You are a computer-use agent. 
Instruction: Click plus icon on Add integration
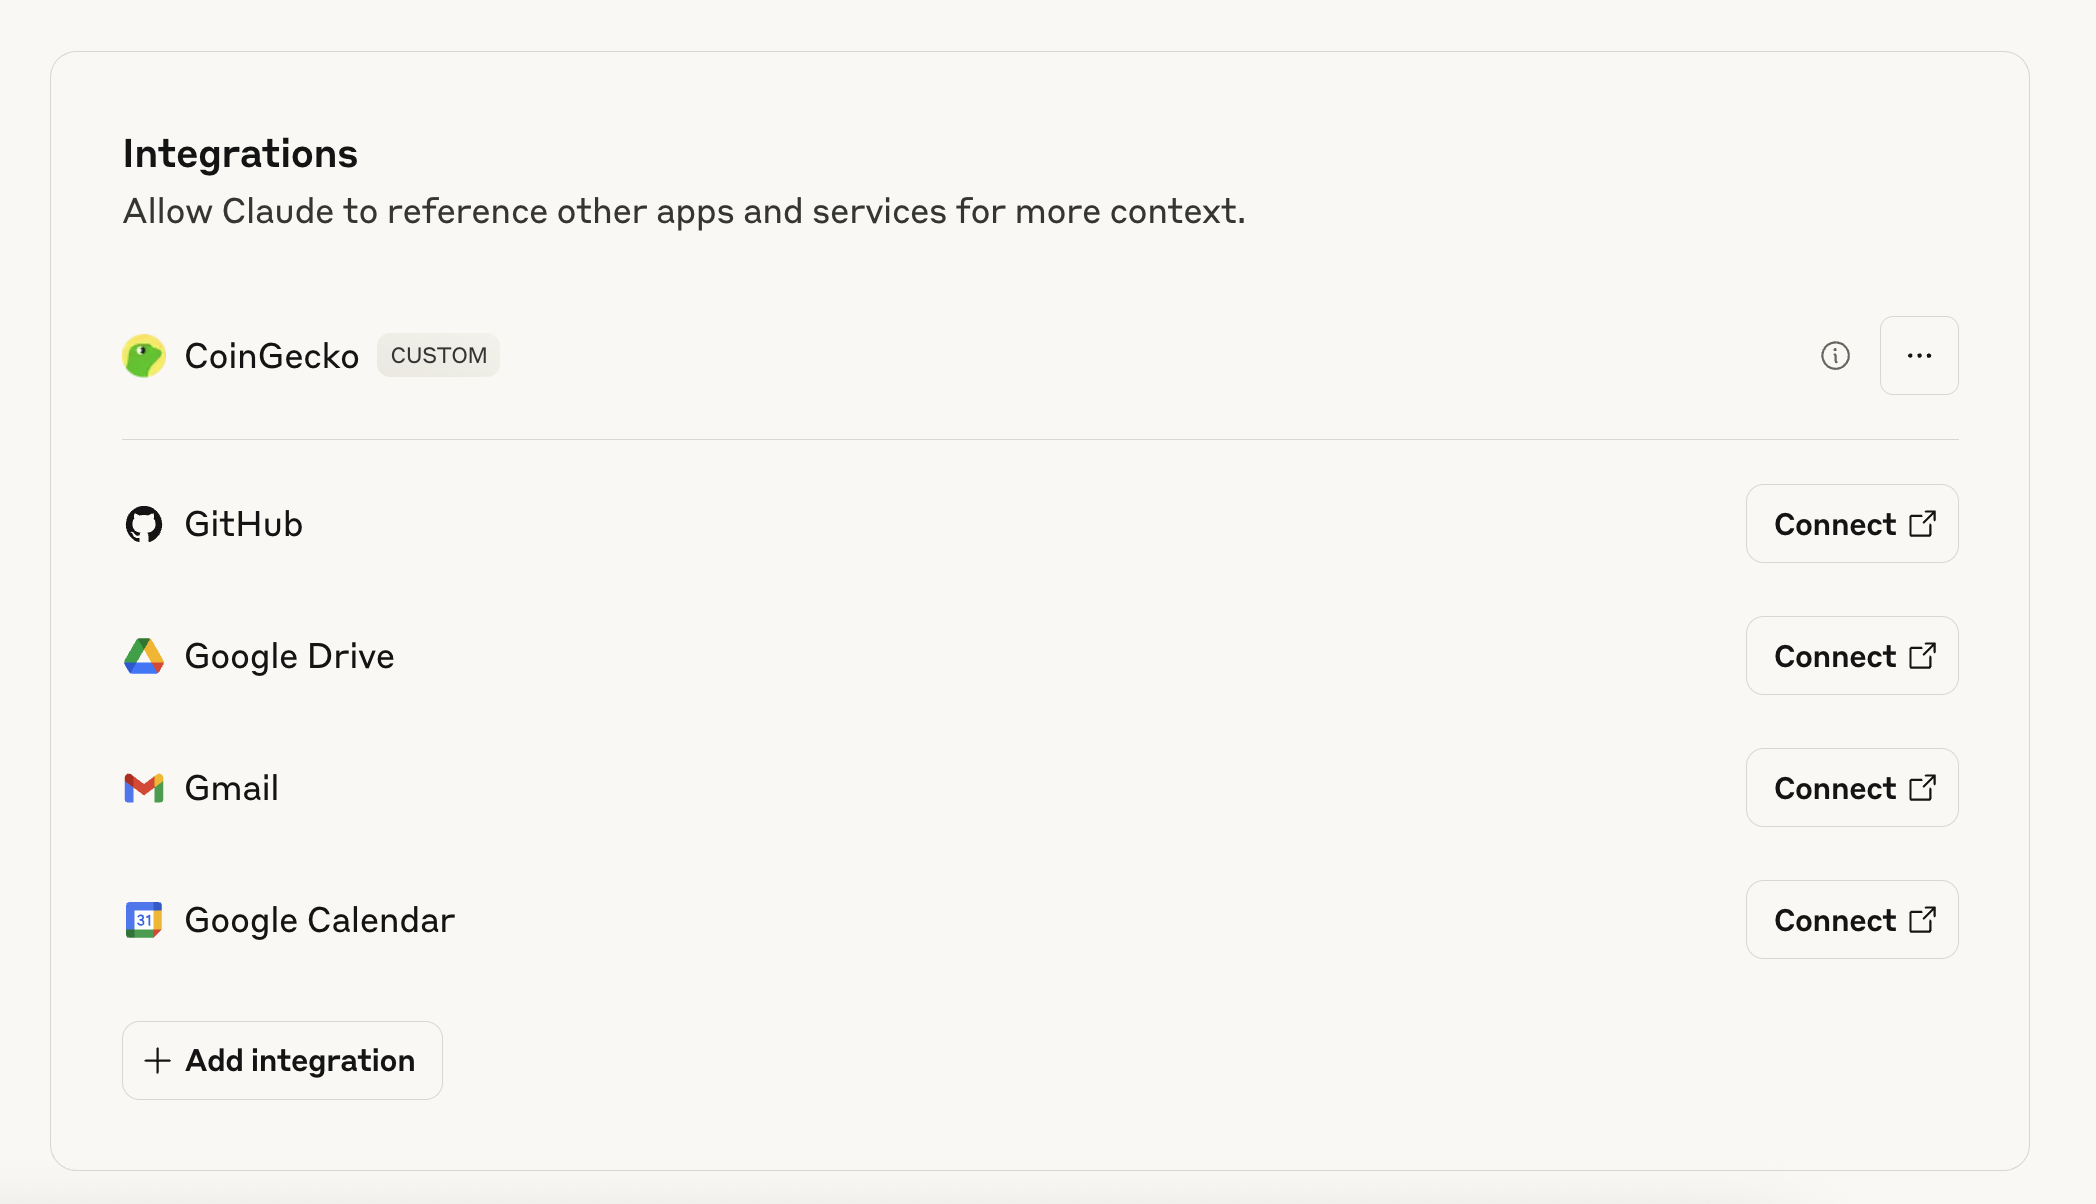click(157, 1060)
